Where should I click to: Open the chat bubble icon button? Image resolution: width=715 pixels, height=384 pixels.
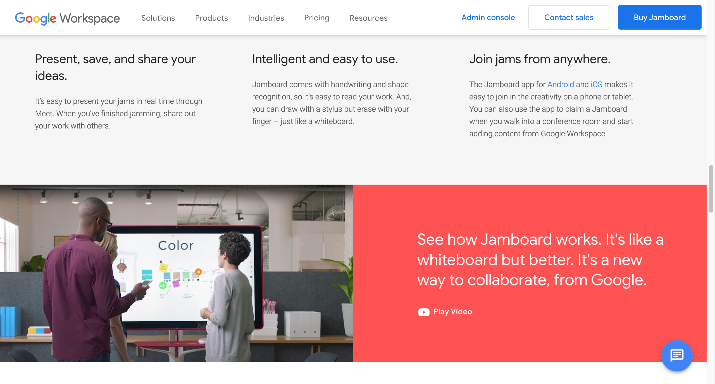click(x=677, y=355)
